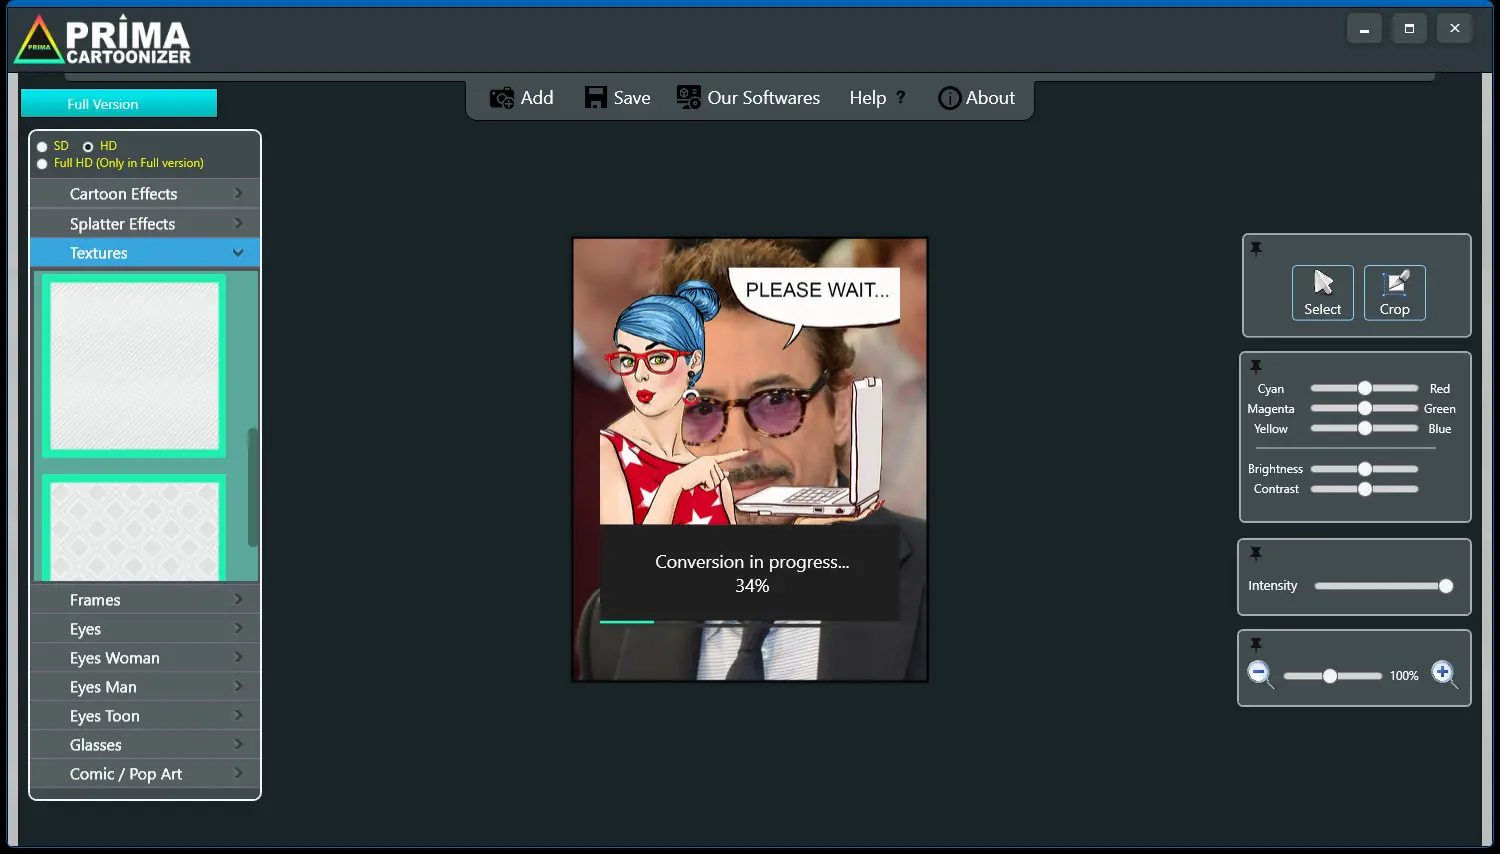Adjust the Contrast slider

1364,489
